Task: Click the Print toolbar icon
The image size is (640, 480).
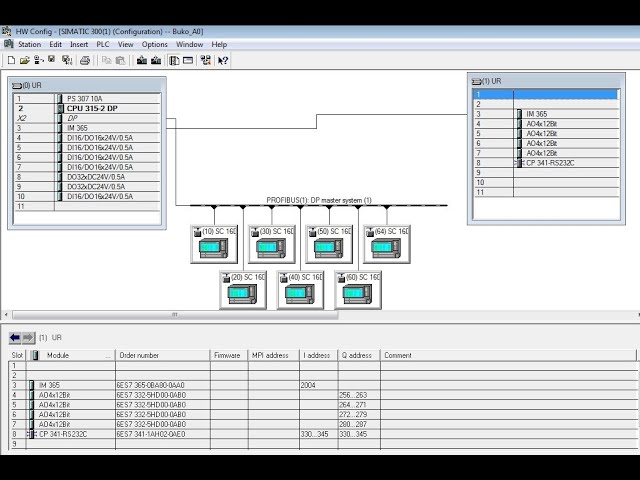Action: click(85, 60)
